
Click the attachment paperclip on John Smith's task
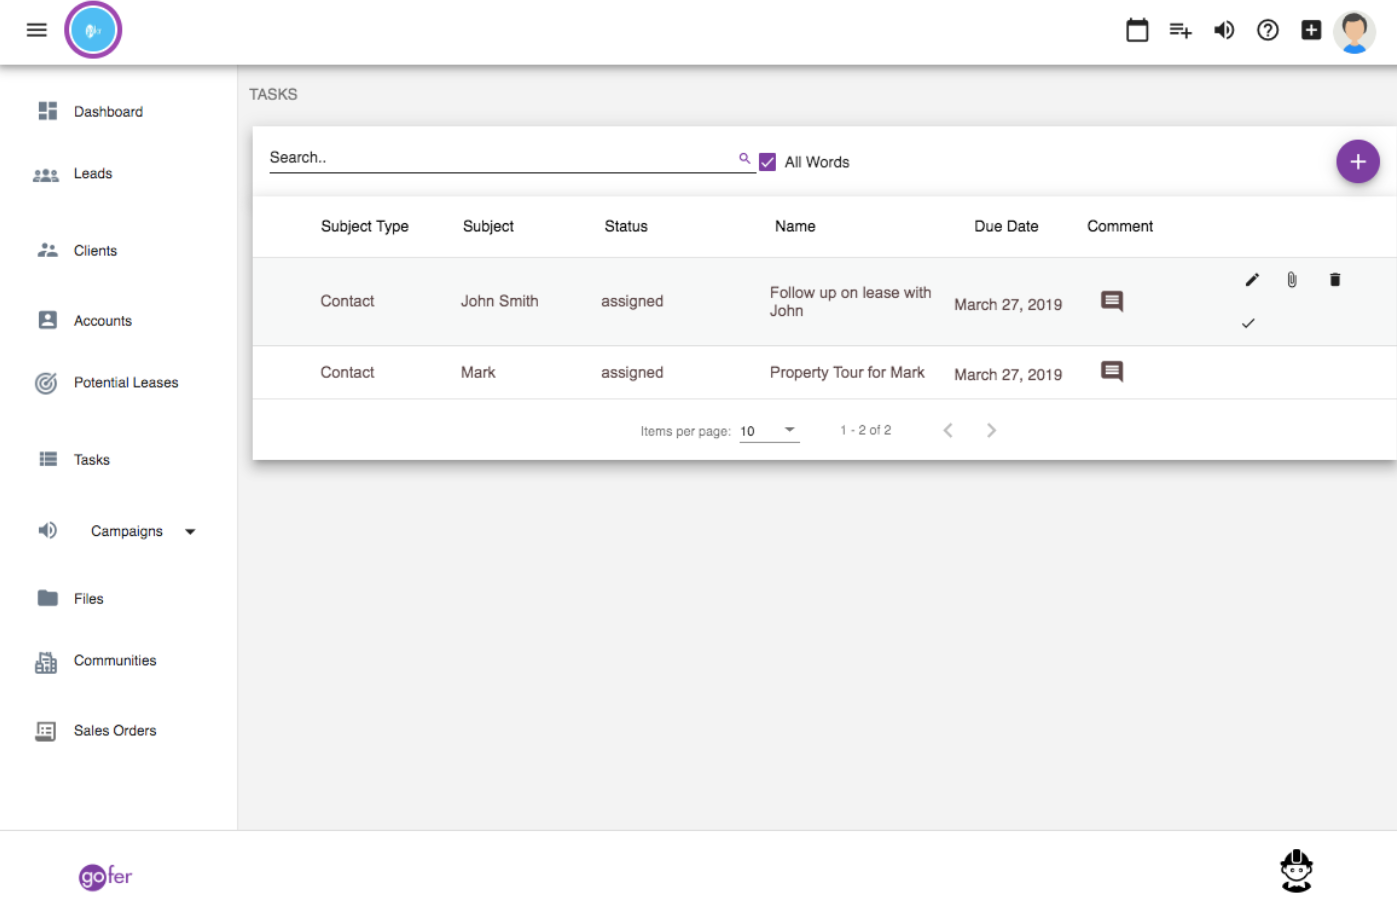[1291, 280]
